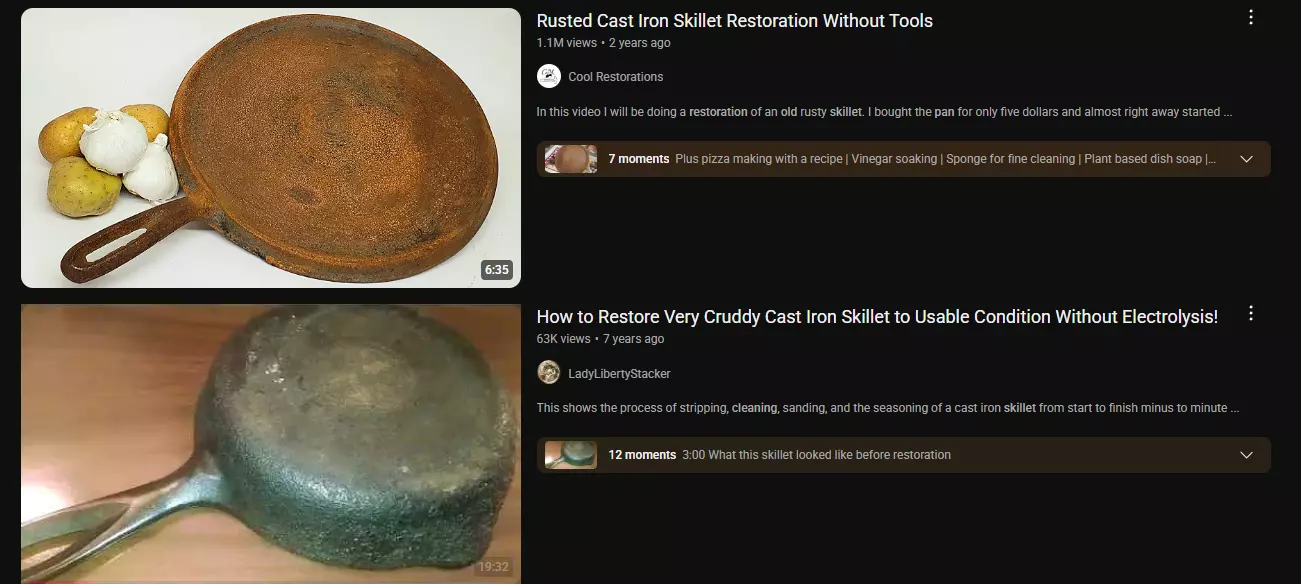Click the rusted skillet video description text
This screenshot has height=584, width=1301.
click(884, 112)
